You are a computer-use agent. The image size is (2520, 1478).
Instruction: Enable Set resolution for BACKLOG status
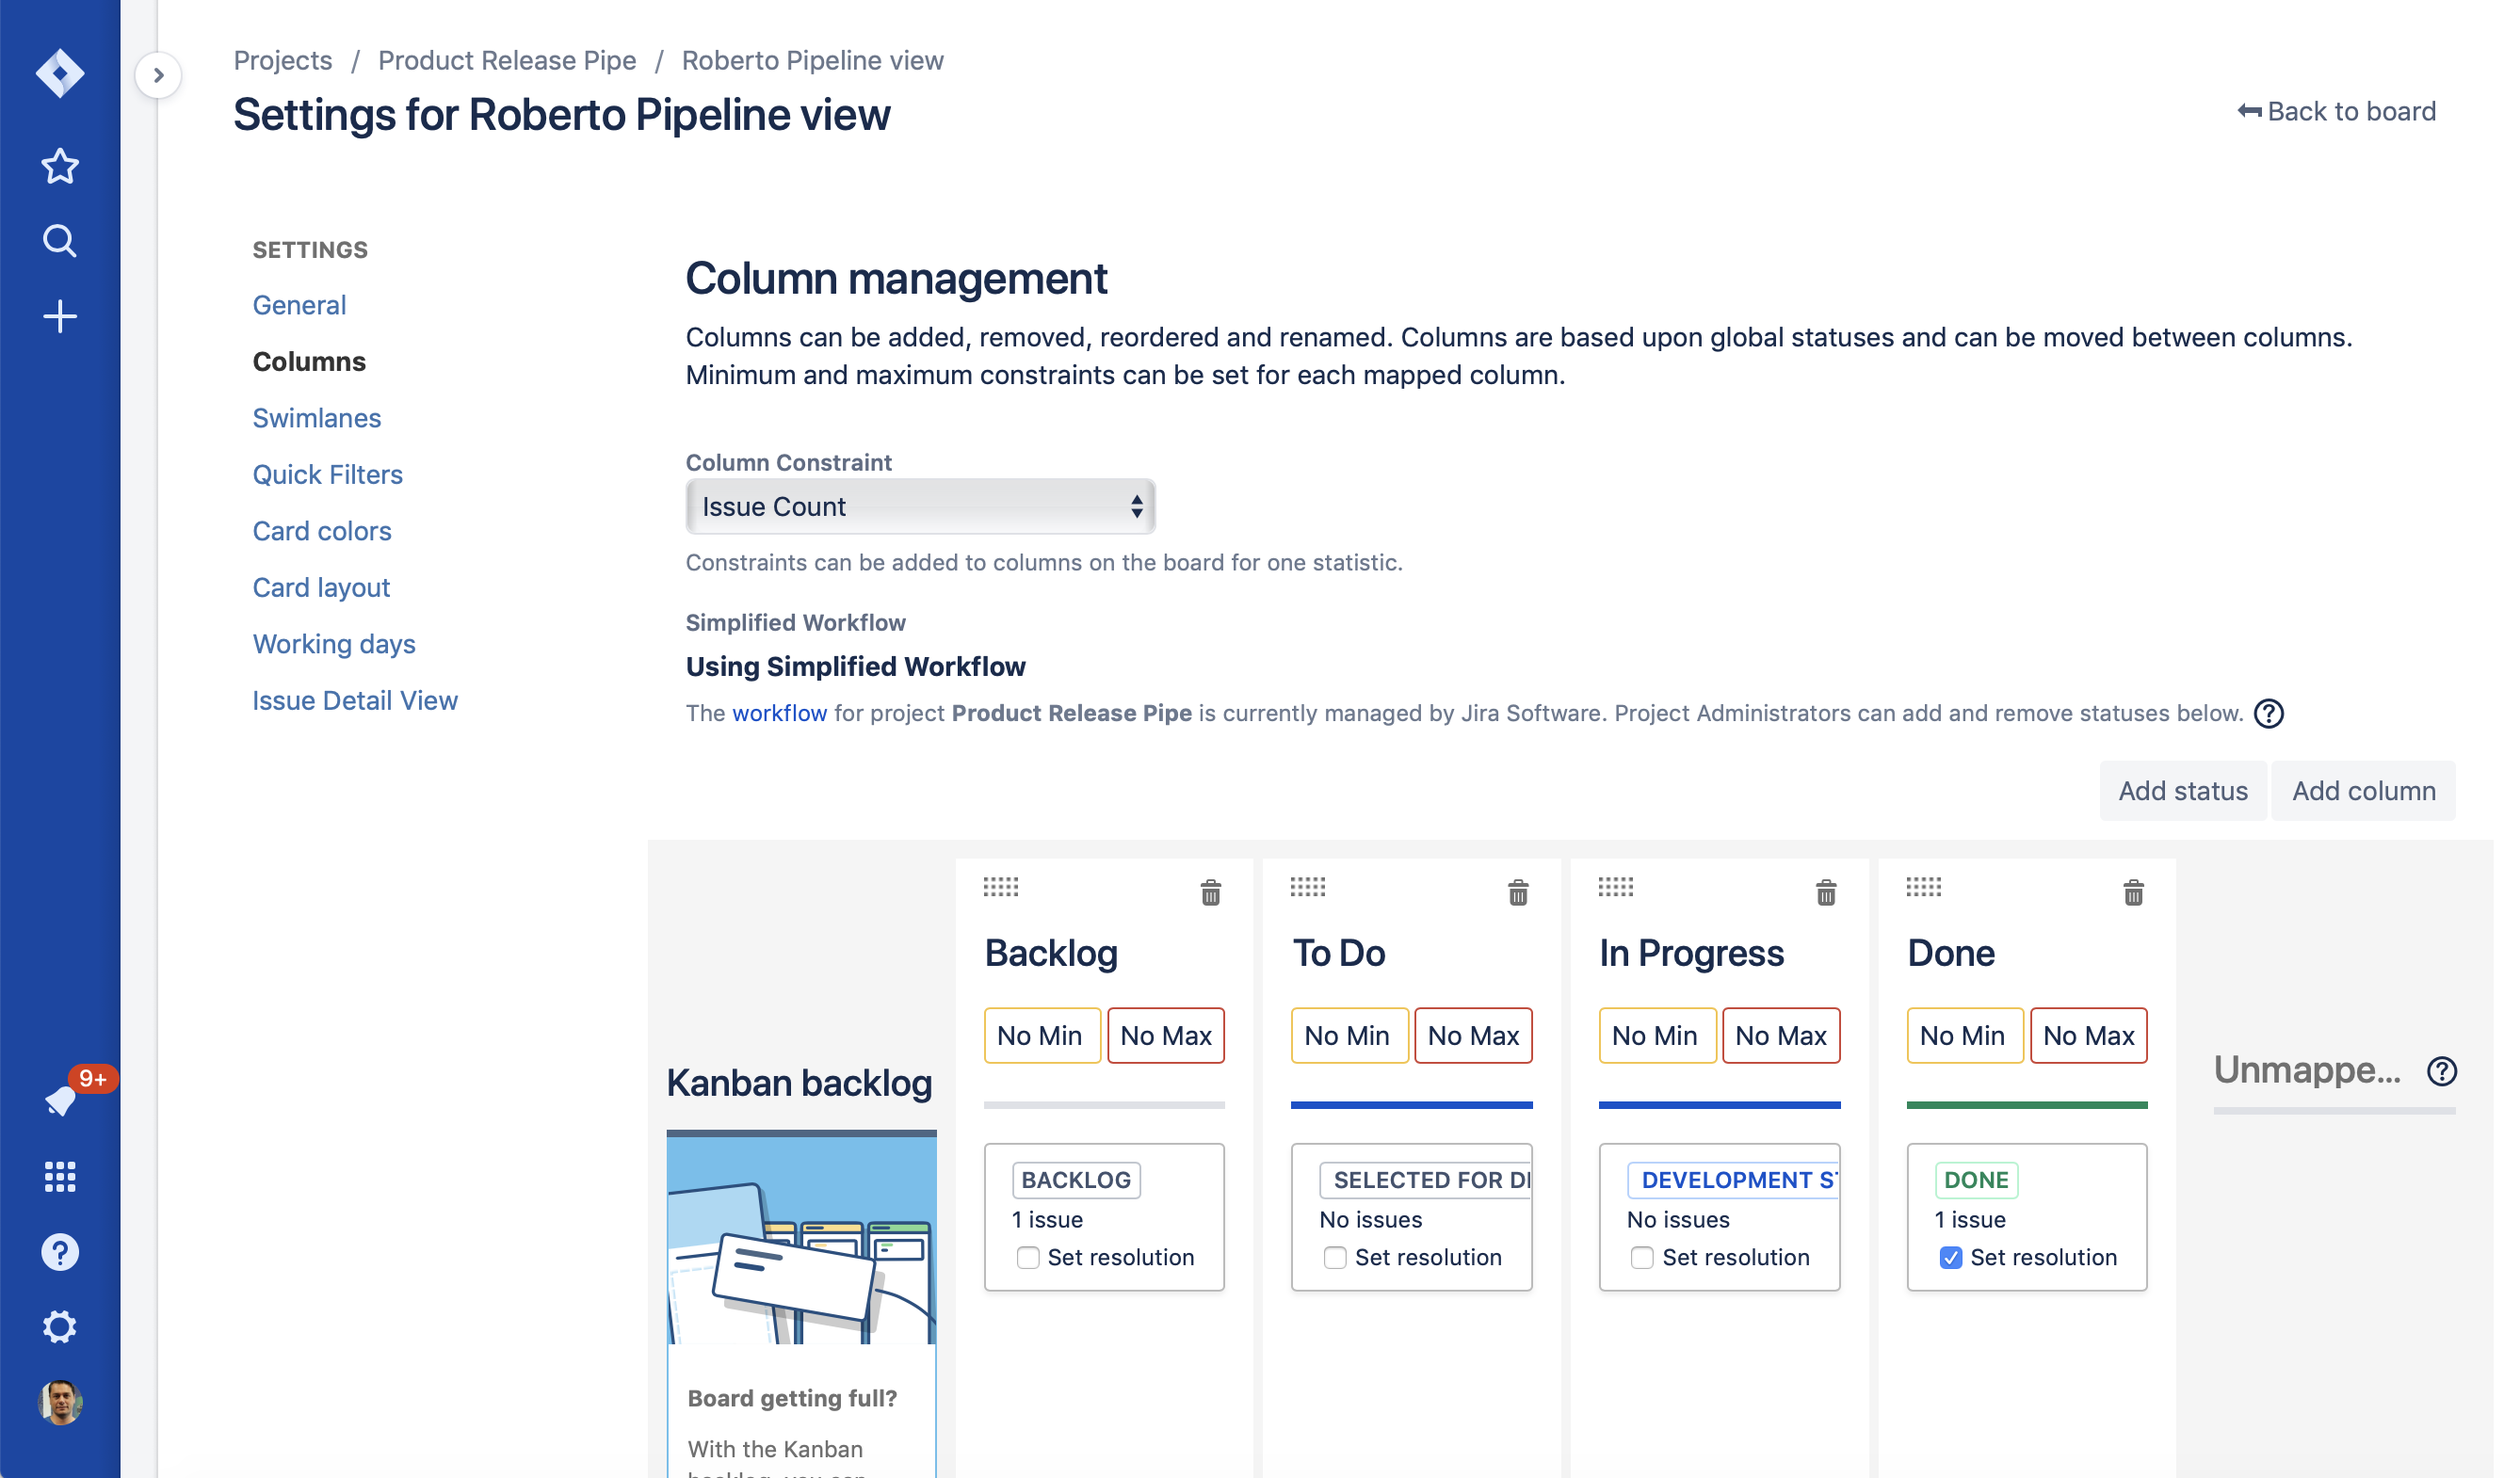(1028, 1257)
